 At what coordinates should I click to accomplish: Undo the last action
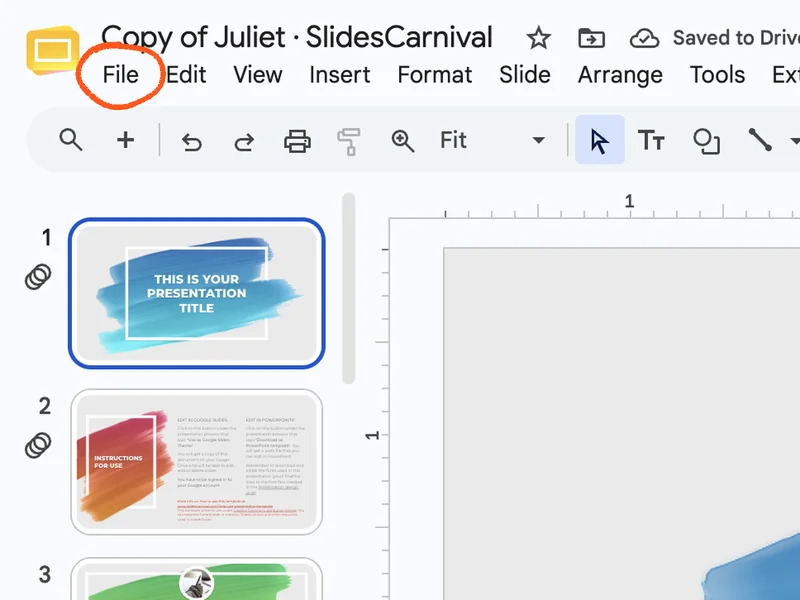192,141
